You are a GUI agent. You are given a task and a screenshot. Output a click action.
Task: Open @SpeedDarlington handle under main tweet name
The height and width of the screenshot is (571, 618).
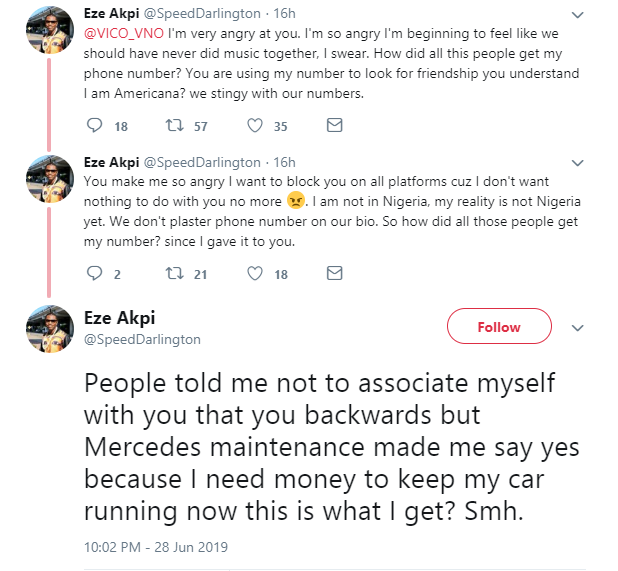tap(143, 339)
